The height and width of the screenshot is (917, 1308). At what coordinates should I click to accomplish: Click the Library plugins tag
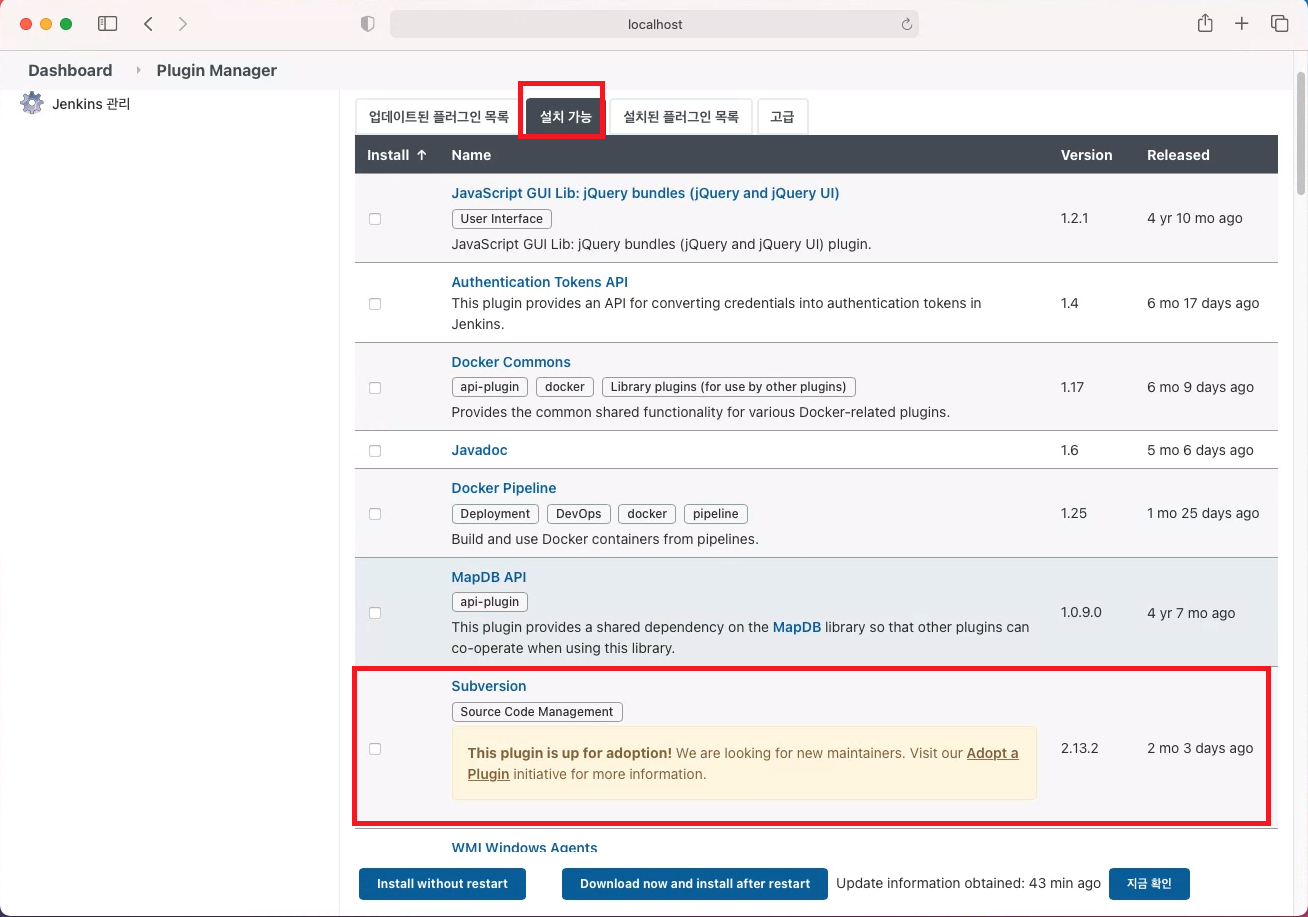(728, 387)
